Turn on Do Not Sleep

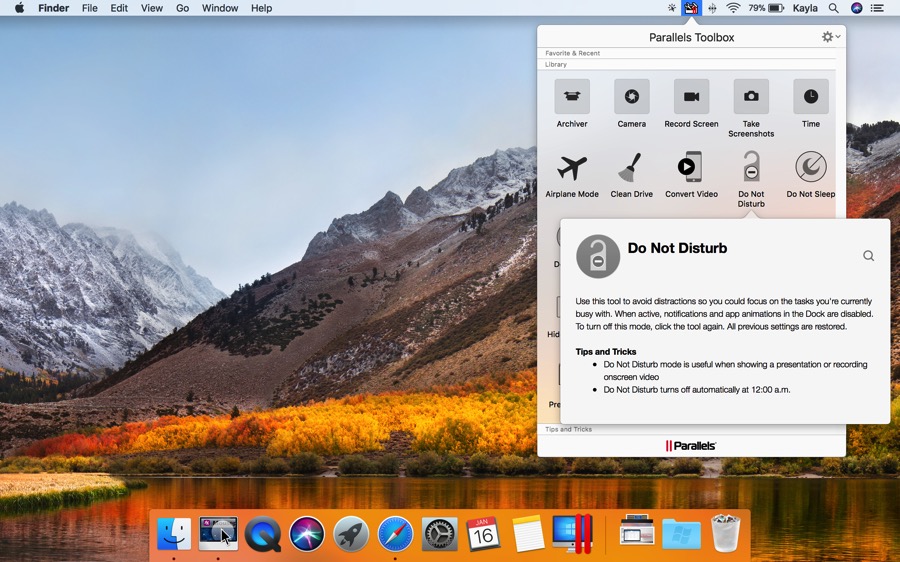point(811,168)
